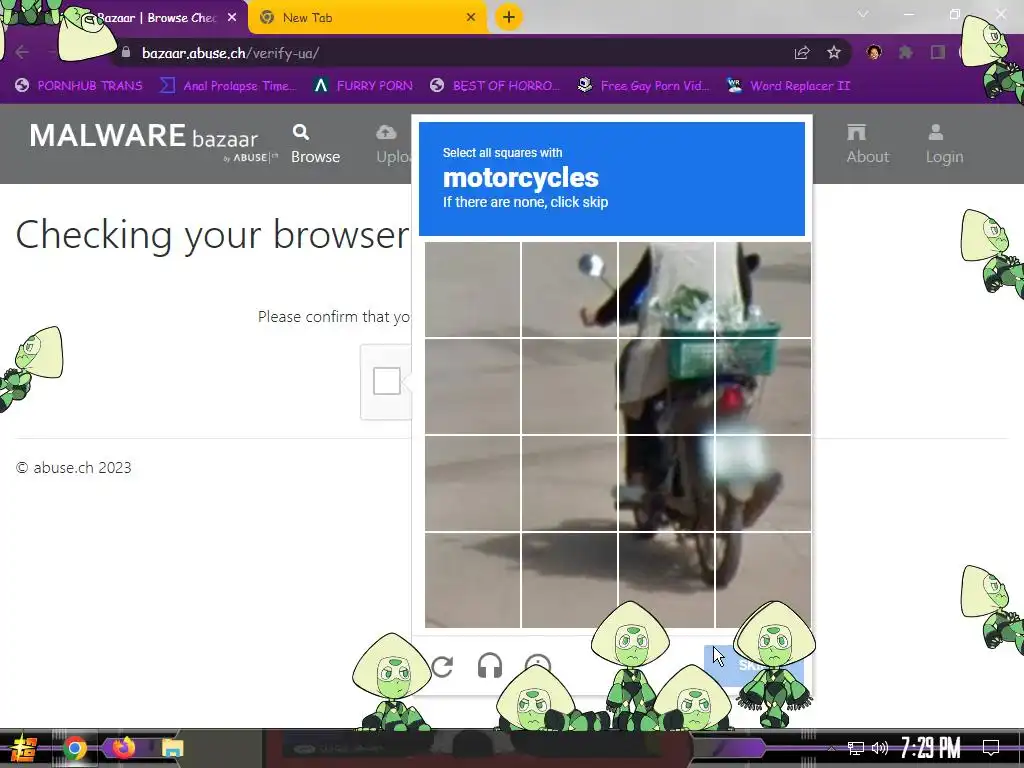This screenshot has width=1024, height=768.
Task: Close the New Tab browser tab
Action: [471, 18]
